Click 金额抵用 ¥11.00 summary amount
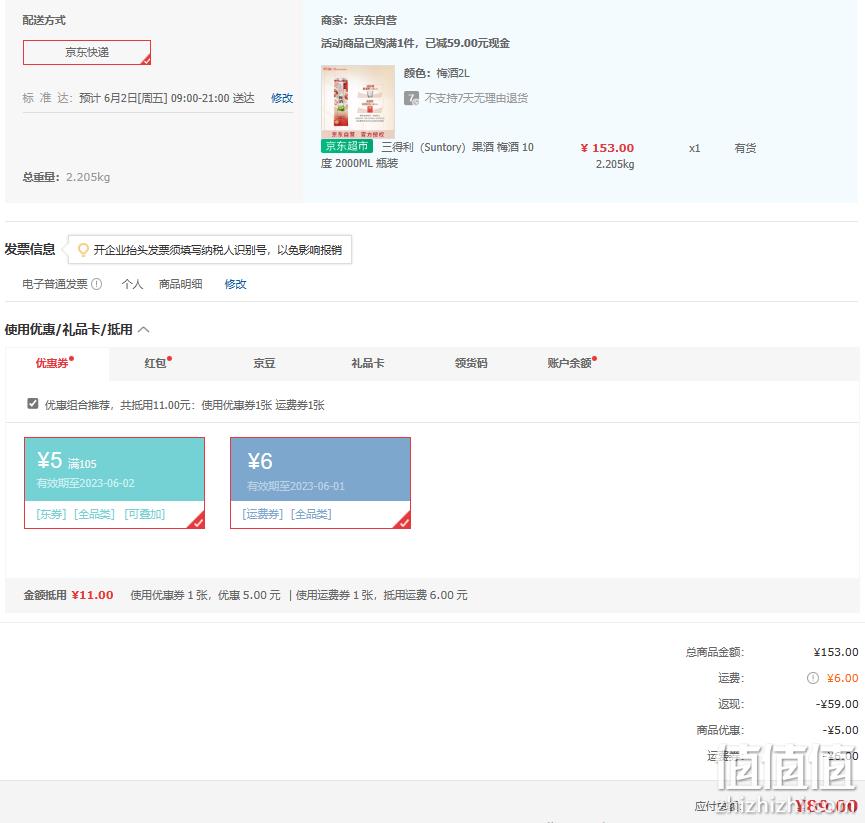Viewport: 865px width, 823px height. click(92, 595)
